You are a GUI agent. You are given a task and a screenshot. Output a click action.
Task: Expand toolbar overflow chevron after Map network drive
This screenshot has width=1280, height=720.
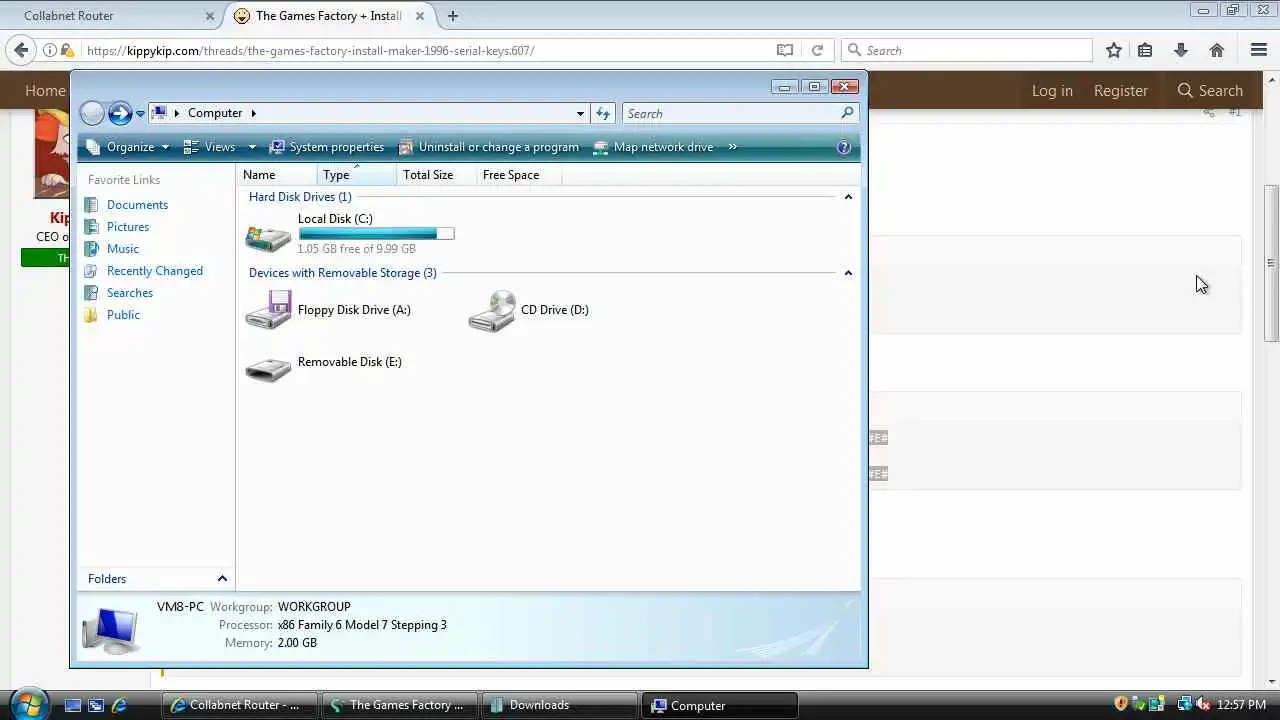(732, 147)
